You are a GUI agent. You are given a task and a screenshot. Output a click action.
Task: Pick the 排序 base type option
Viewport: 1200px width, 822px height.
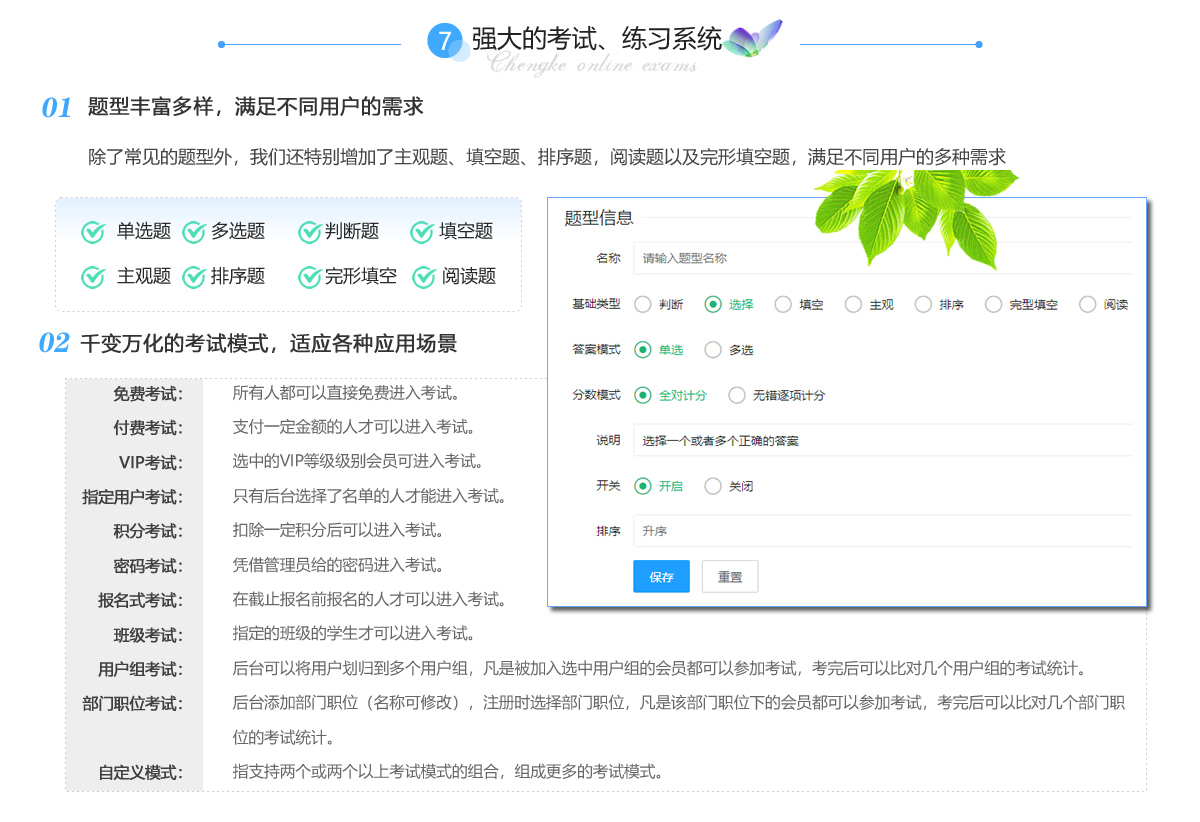923,305
